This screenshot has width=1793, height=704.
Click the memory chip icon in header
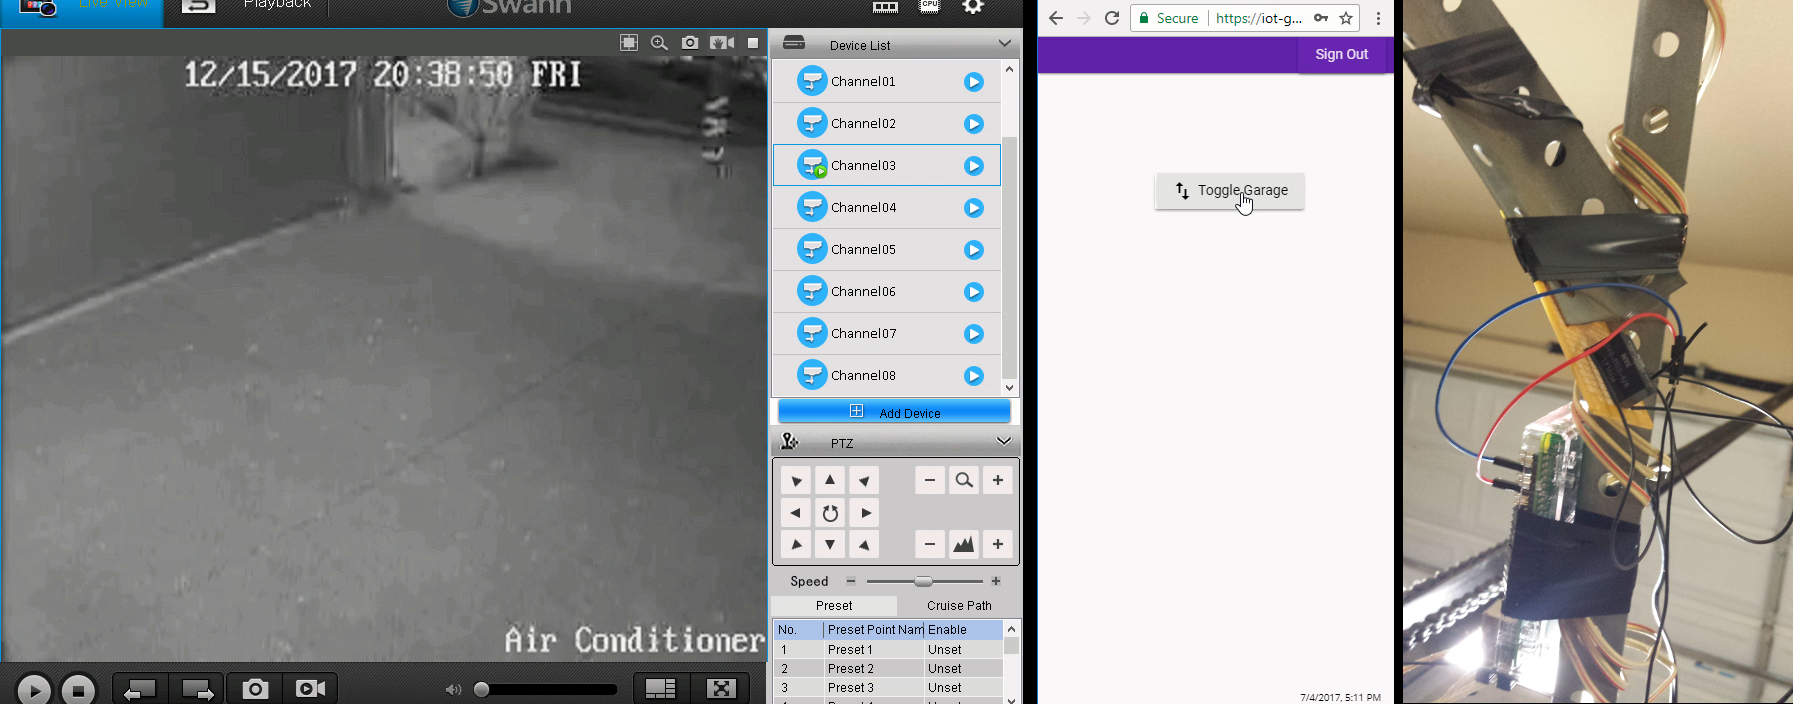(886, 7)
